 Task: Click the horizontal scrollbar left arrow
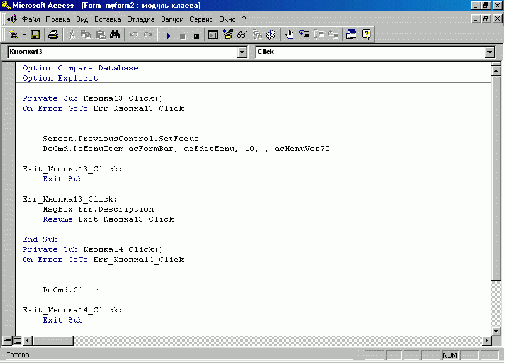pyautogui.click(x=28, y=341)
